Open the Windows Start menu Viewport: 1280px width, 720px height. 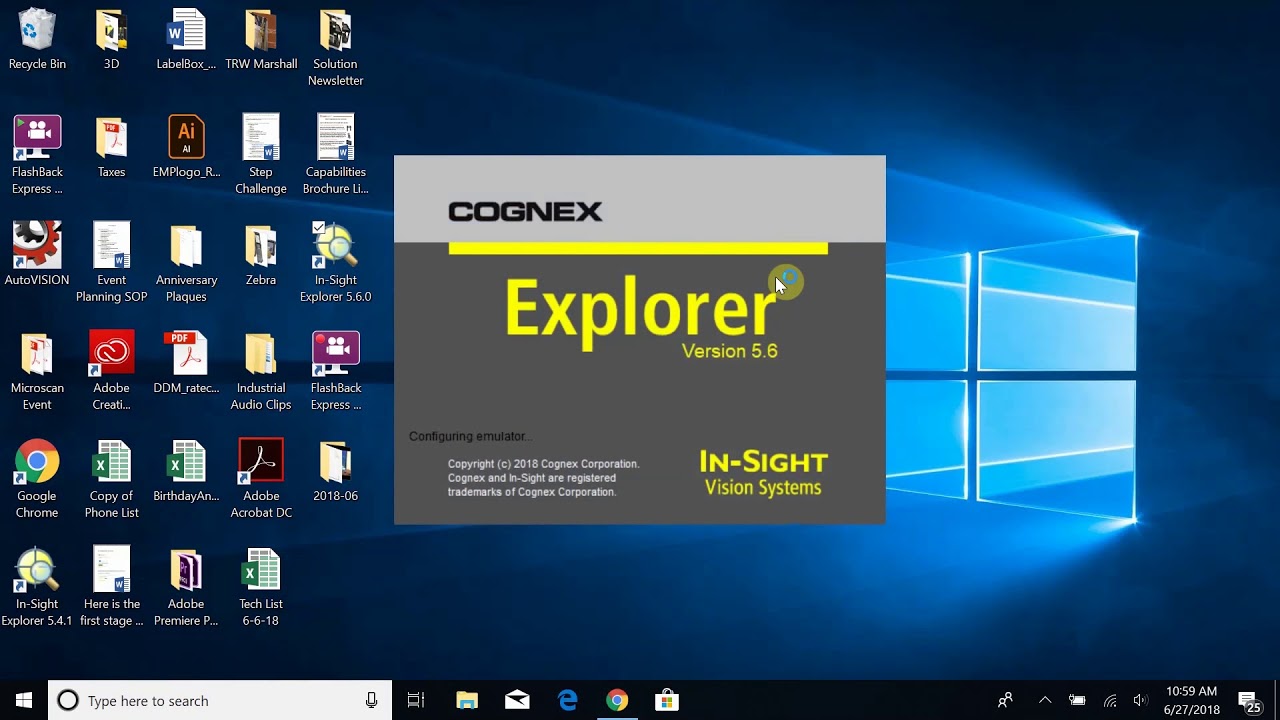pyautogui.click(x=24, y=700)
